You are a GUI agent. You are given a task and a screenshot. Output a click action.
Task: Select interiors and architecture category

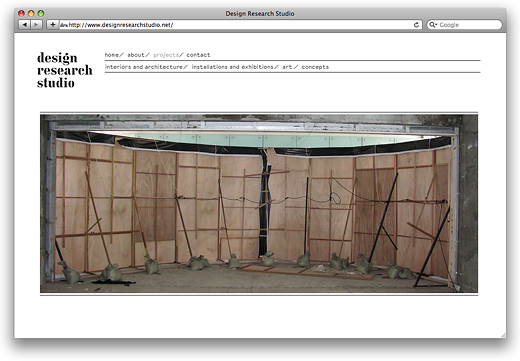click(144, 67)
